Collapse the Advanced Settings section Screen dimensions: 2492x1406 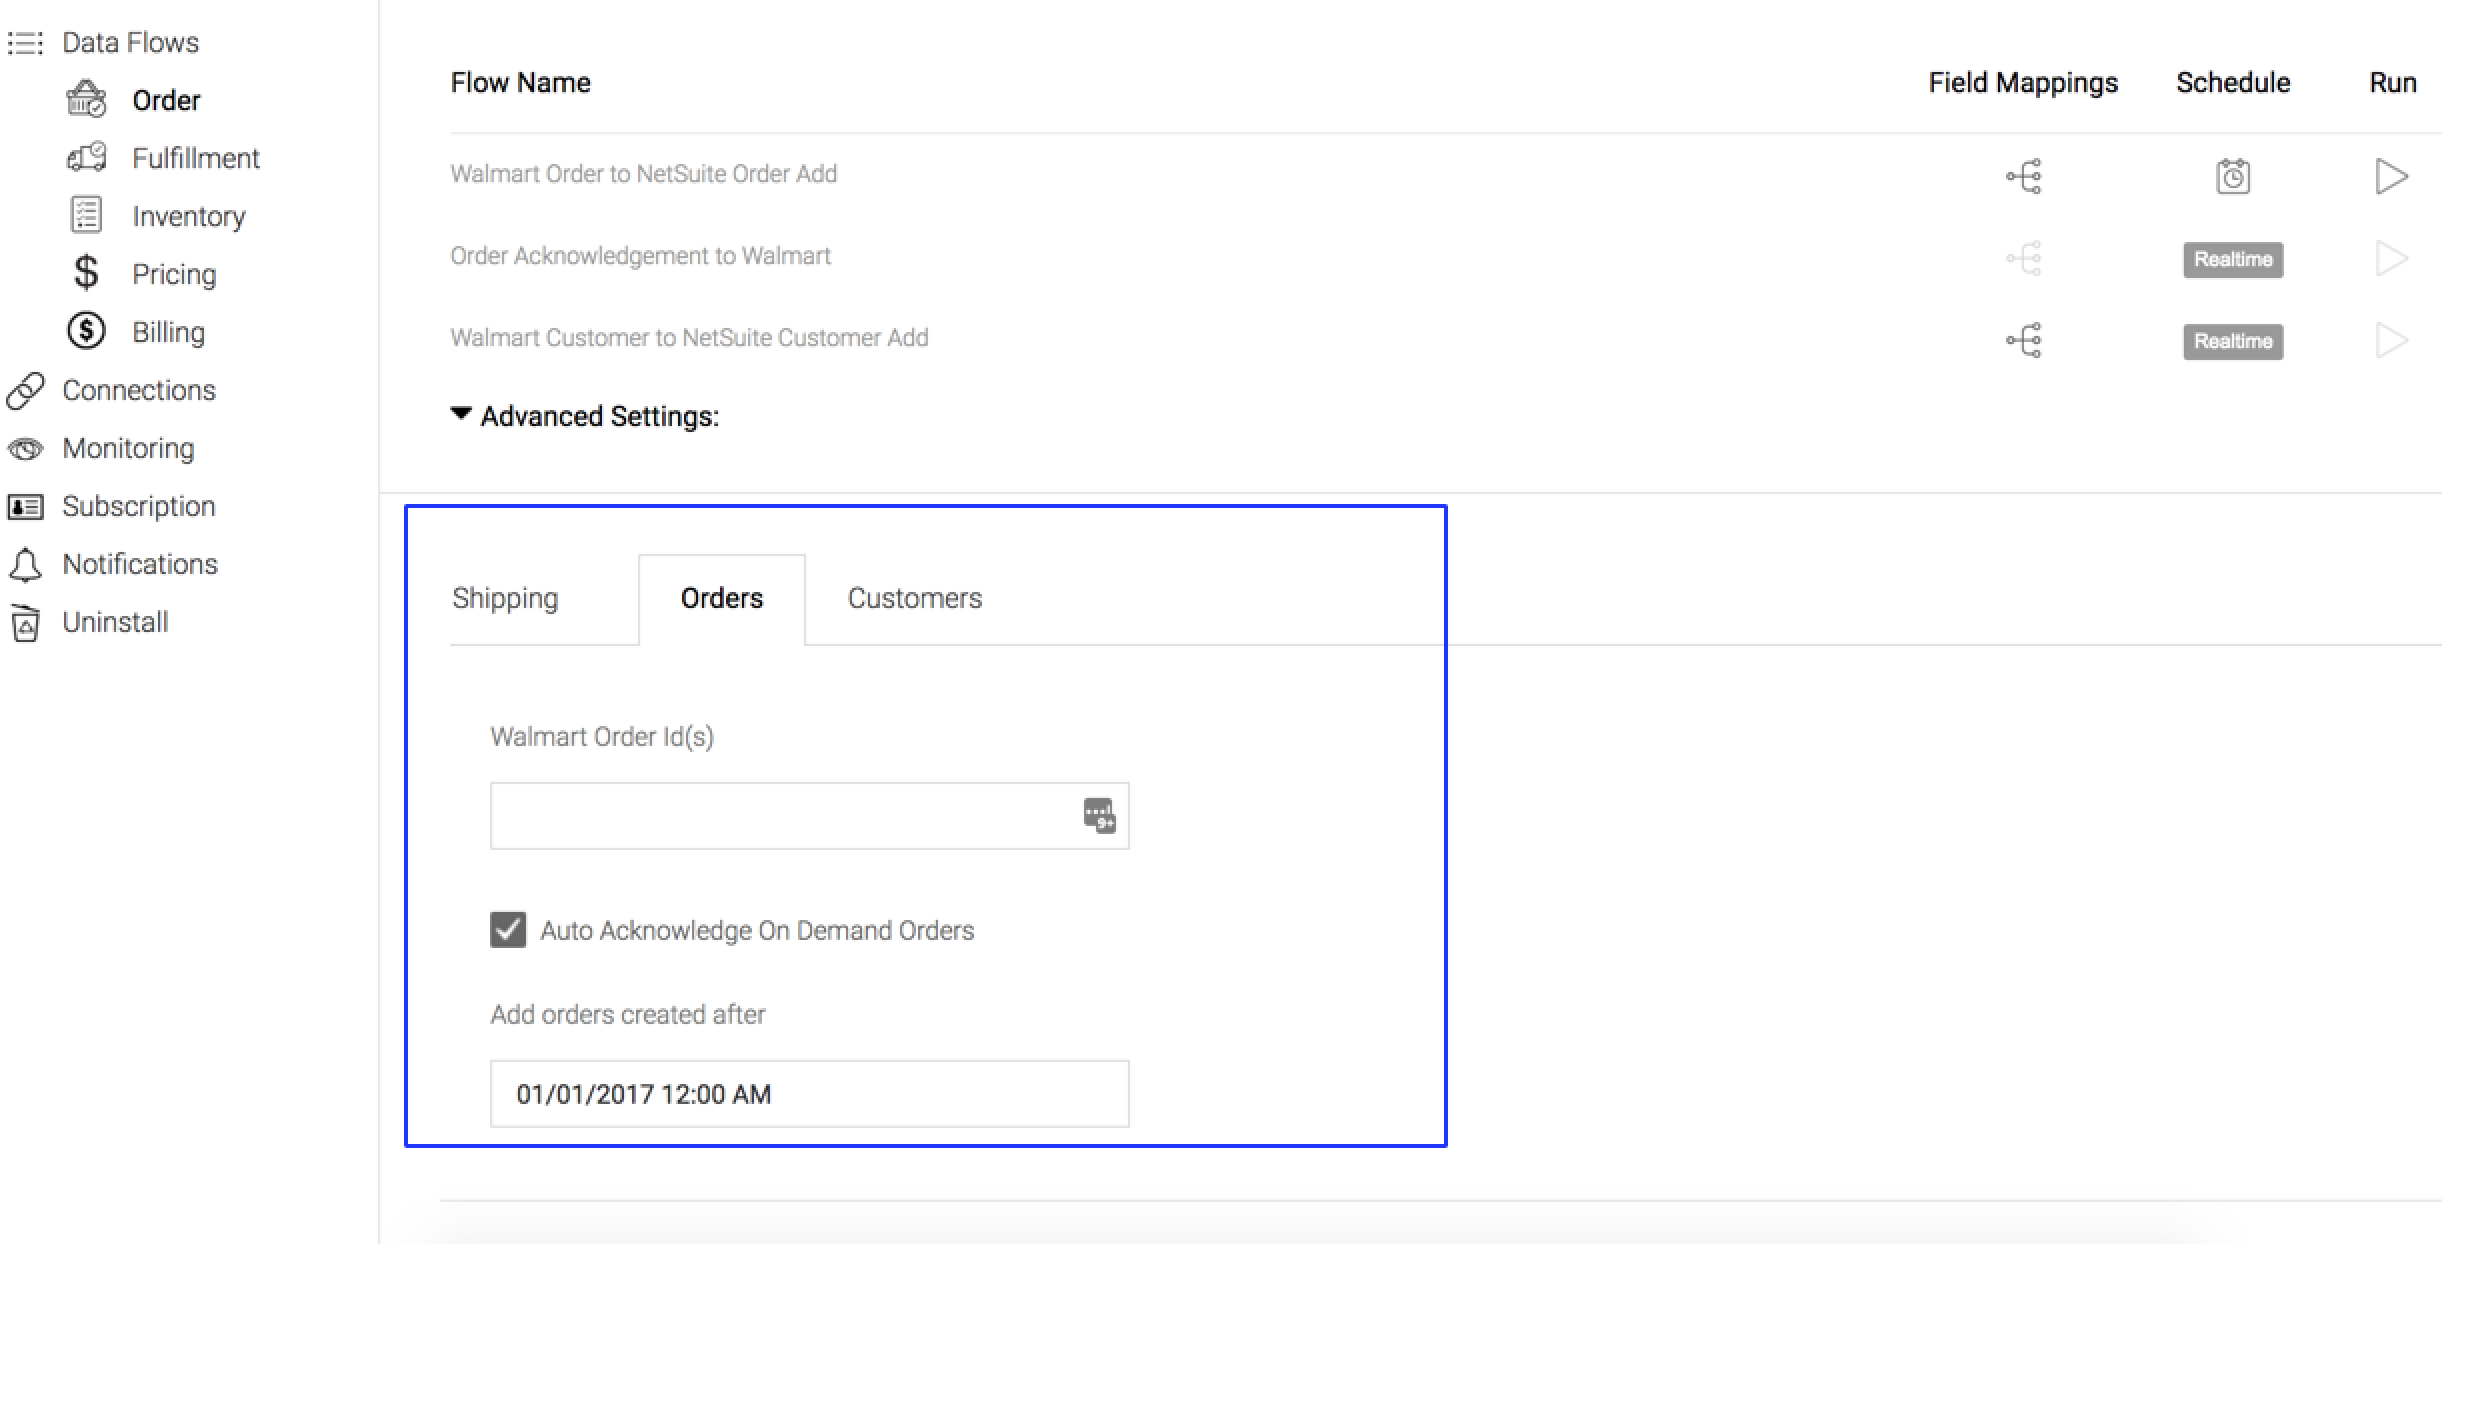click(x=461, y=414)
